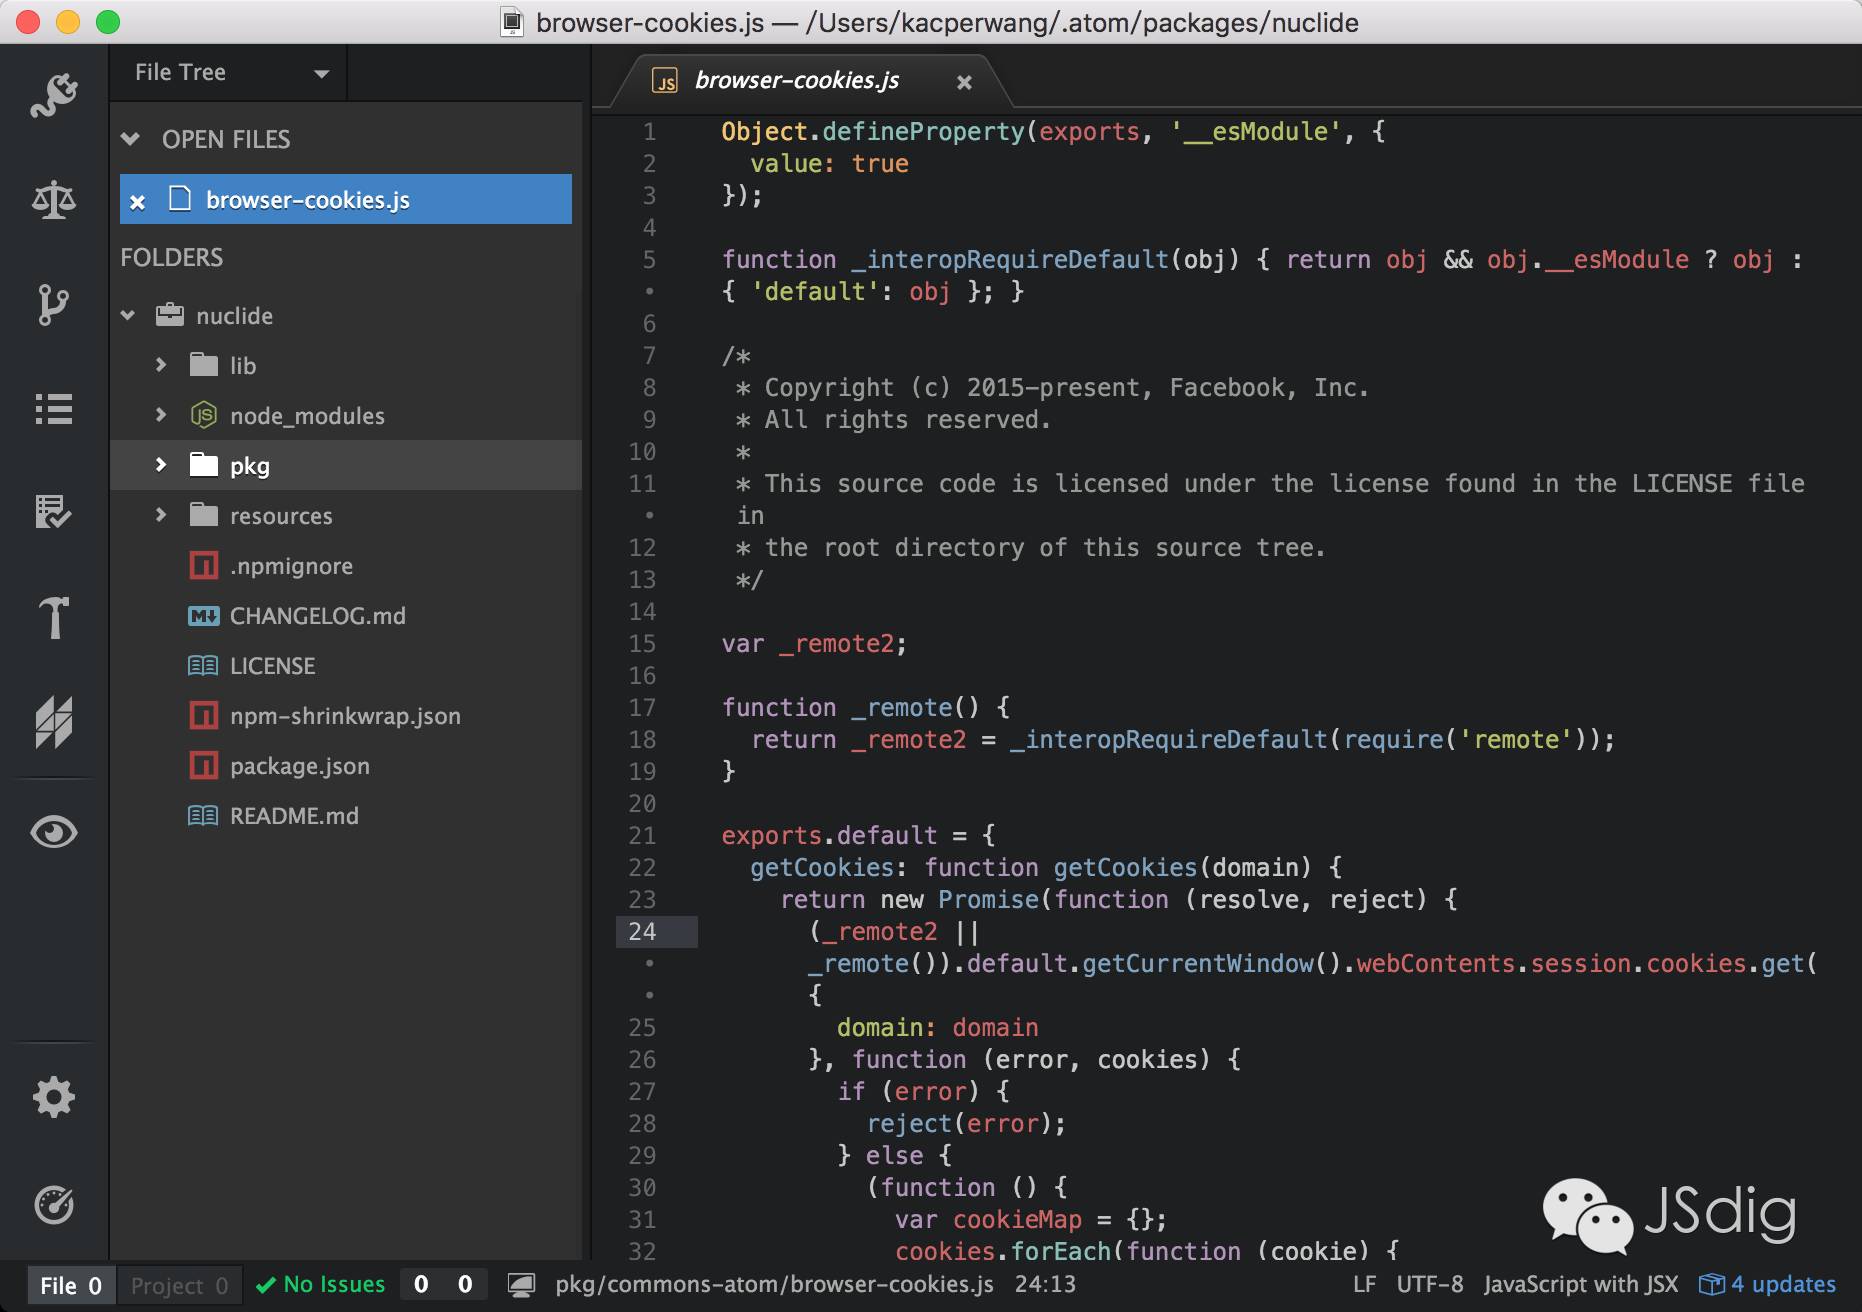This screenshot has width=1862, height=1312.
Task: Open README.md file
Action: click(294, 816)
